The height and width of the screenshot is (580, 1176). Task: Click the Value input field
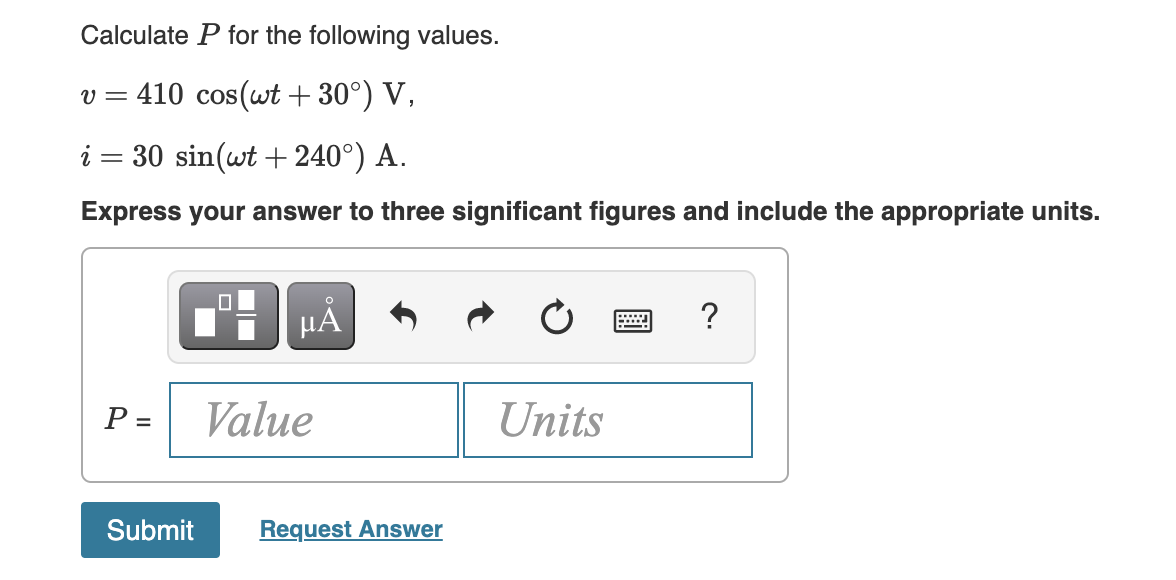(x=313, y=419)
